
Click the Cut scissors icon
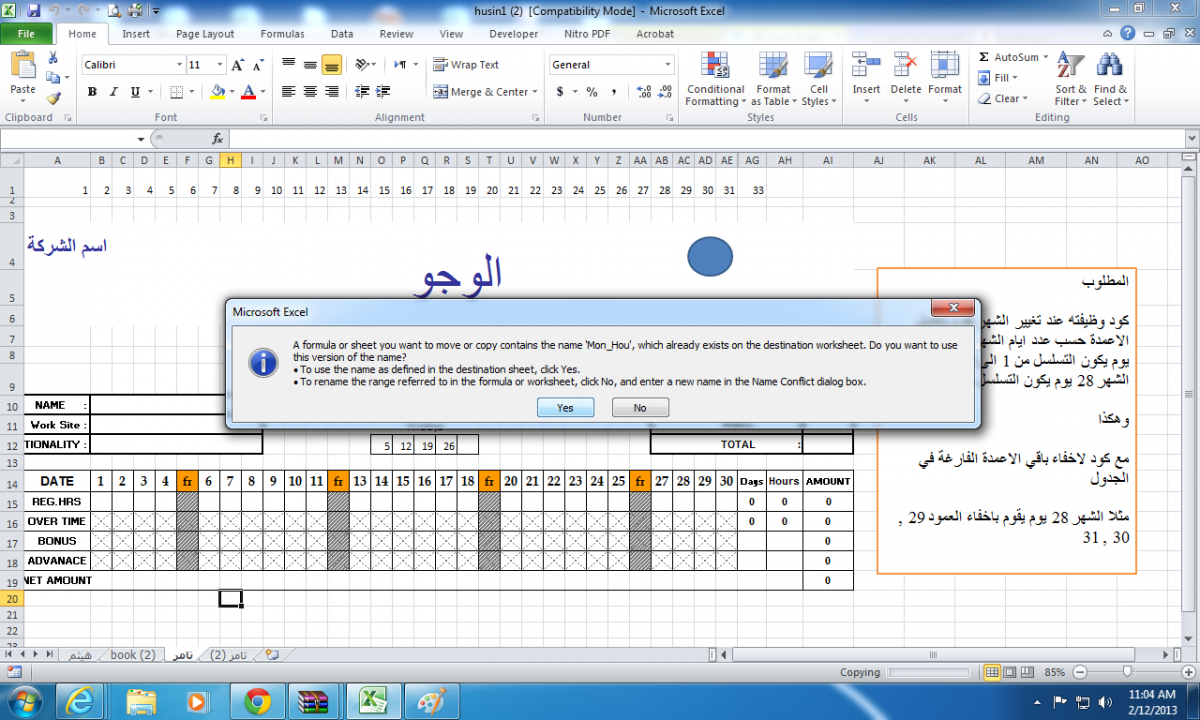click(x=53, y=58)
